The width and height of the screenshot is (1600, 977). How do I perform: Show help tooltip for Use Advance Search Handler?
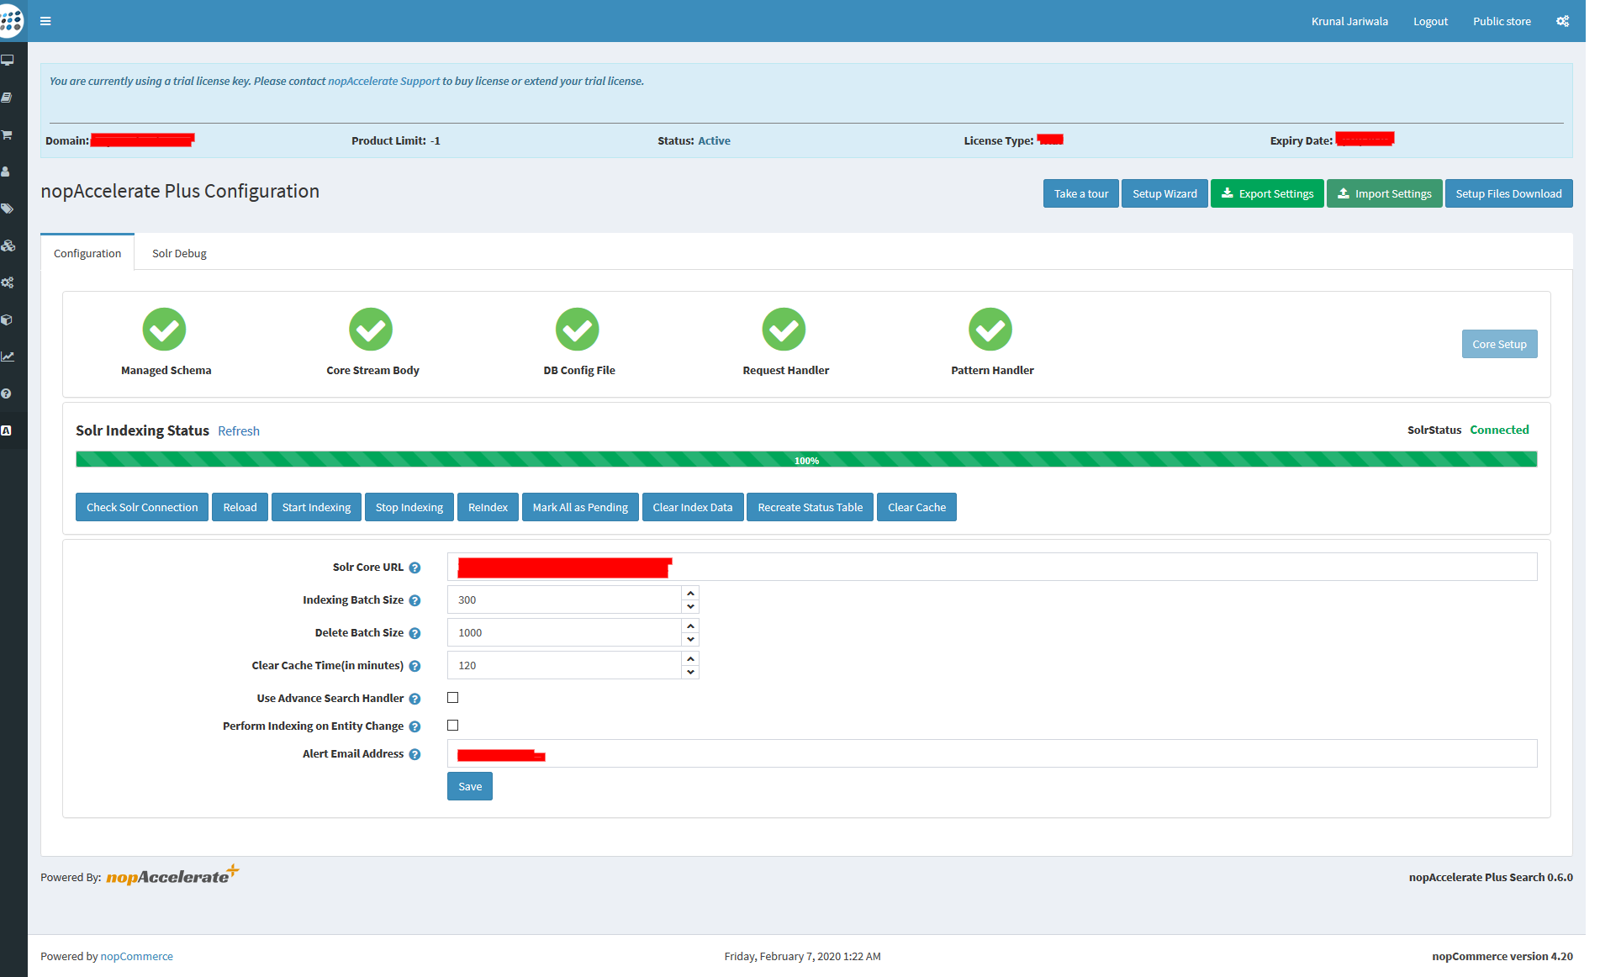point(415,699)
